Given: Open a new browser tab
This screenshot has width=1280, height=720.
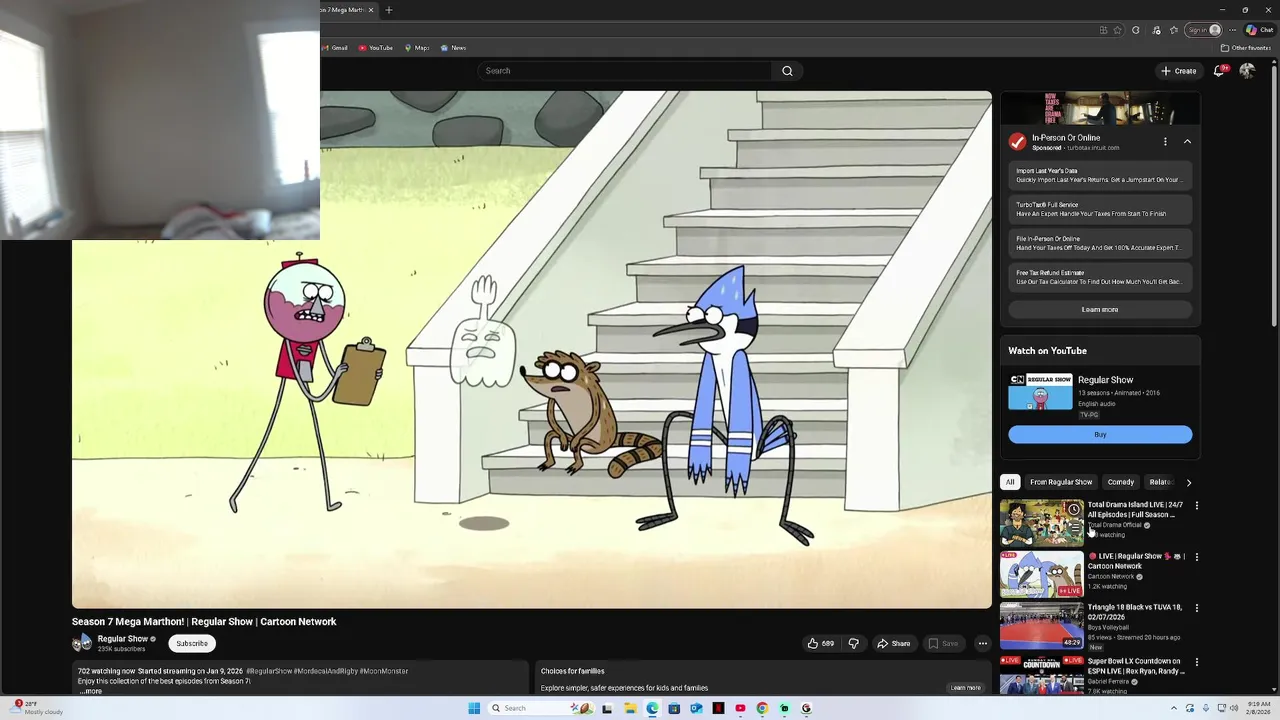Looking at the screenshot, I should coord(389,10).
